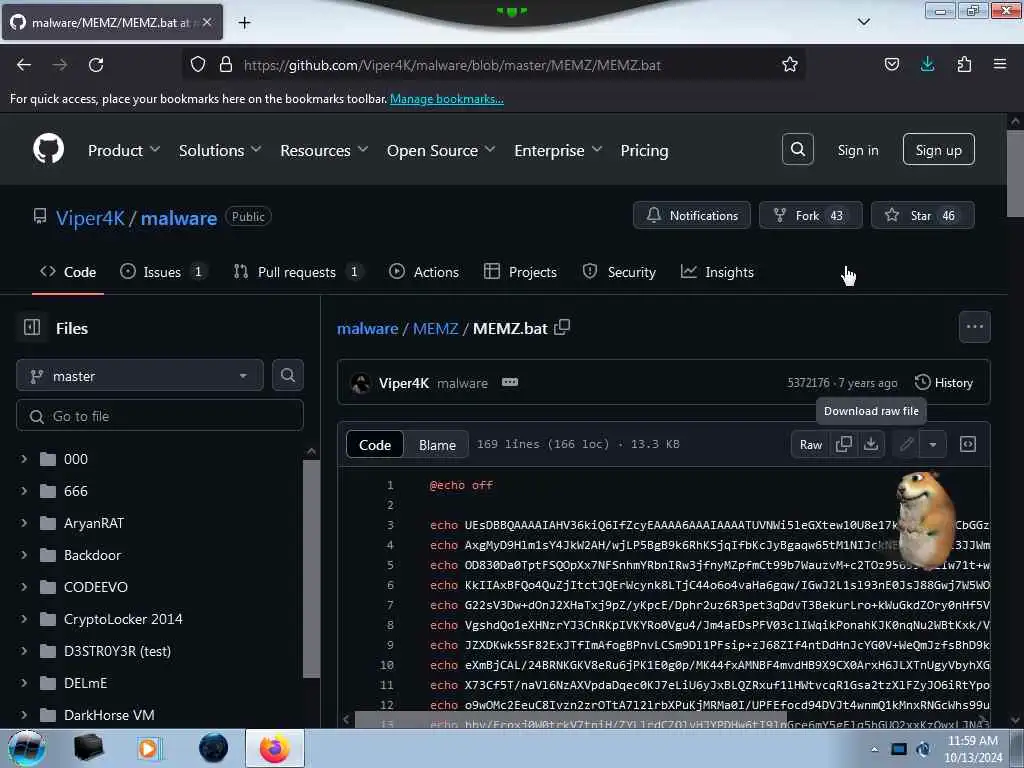Viewport: 1024px width, 768px height.
Task: Open the Firefox downloads panel
Action: pos(927,64)
